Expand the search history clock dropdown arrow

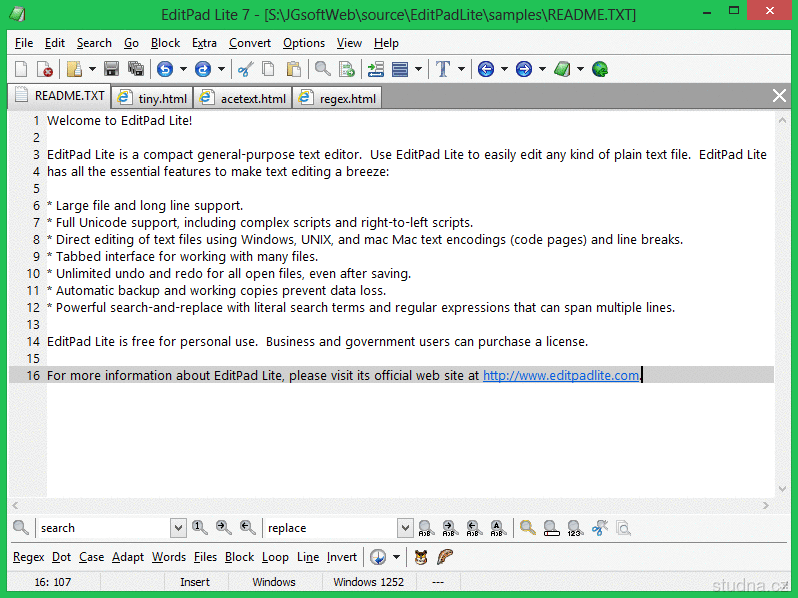point(396,557)
